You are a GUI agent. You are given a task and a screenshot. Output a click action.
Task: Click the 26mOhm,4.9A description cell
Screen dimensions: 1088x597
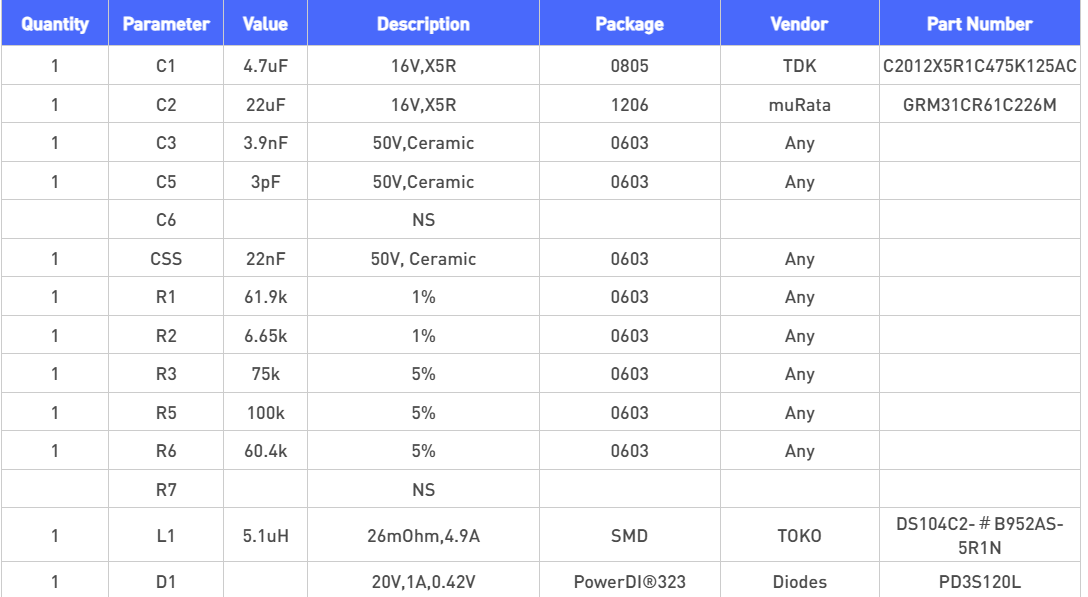(x=423, y=536)
